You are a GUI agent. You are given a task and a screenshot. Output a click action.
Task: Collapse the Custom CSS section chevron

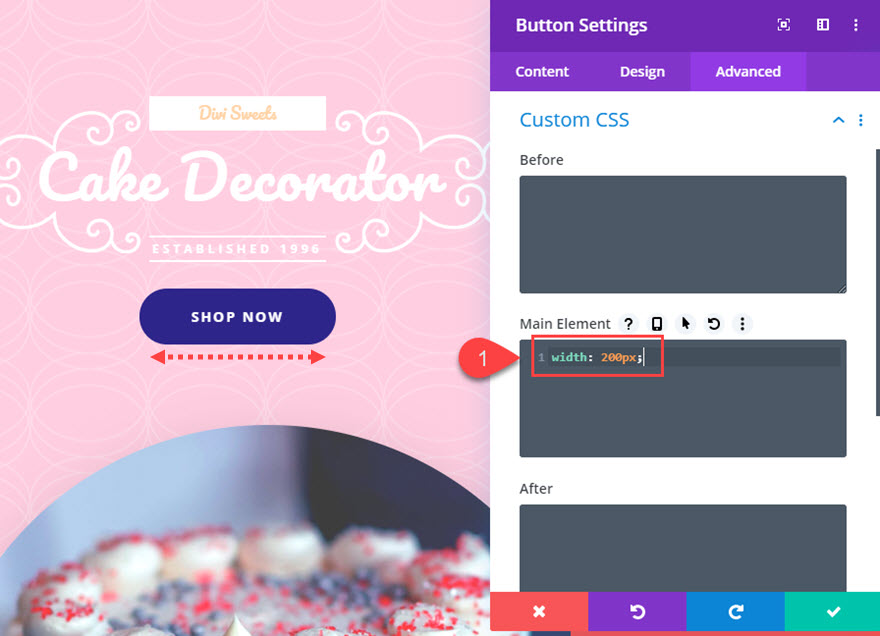point(838,120)
